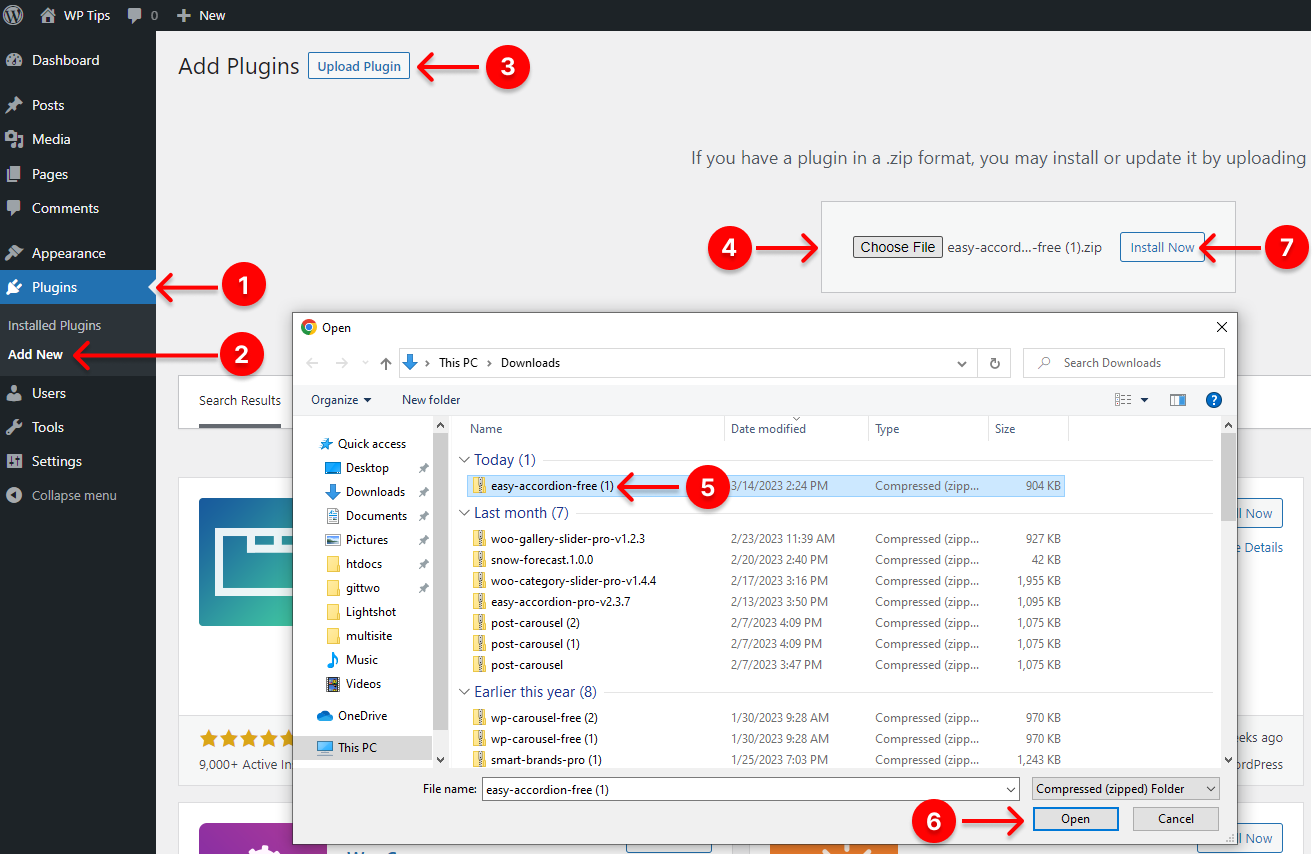Go back in file dialog
The width and height of the screenshot is (1313, 854).
click(313, 363)
